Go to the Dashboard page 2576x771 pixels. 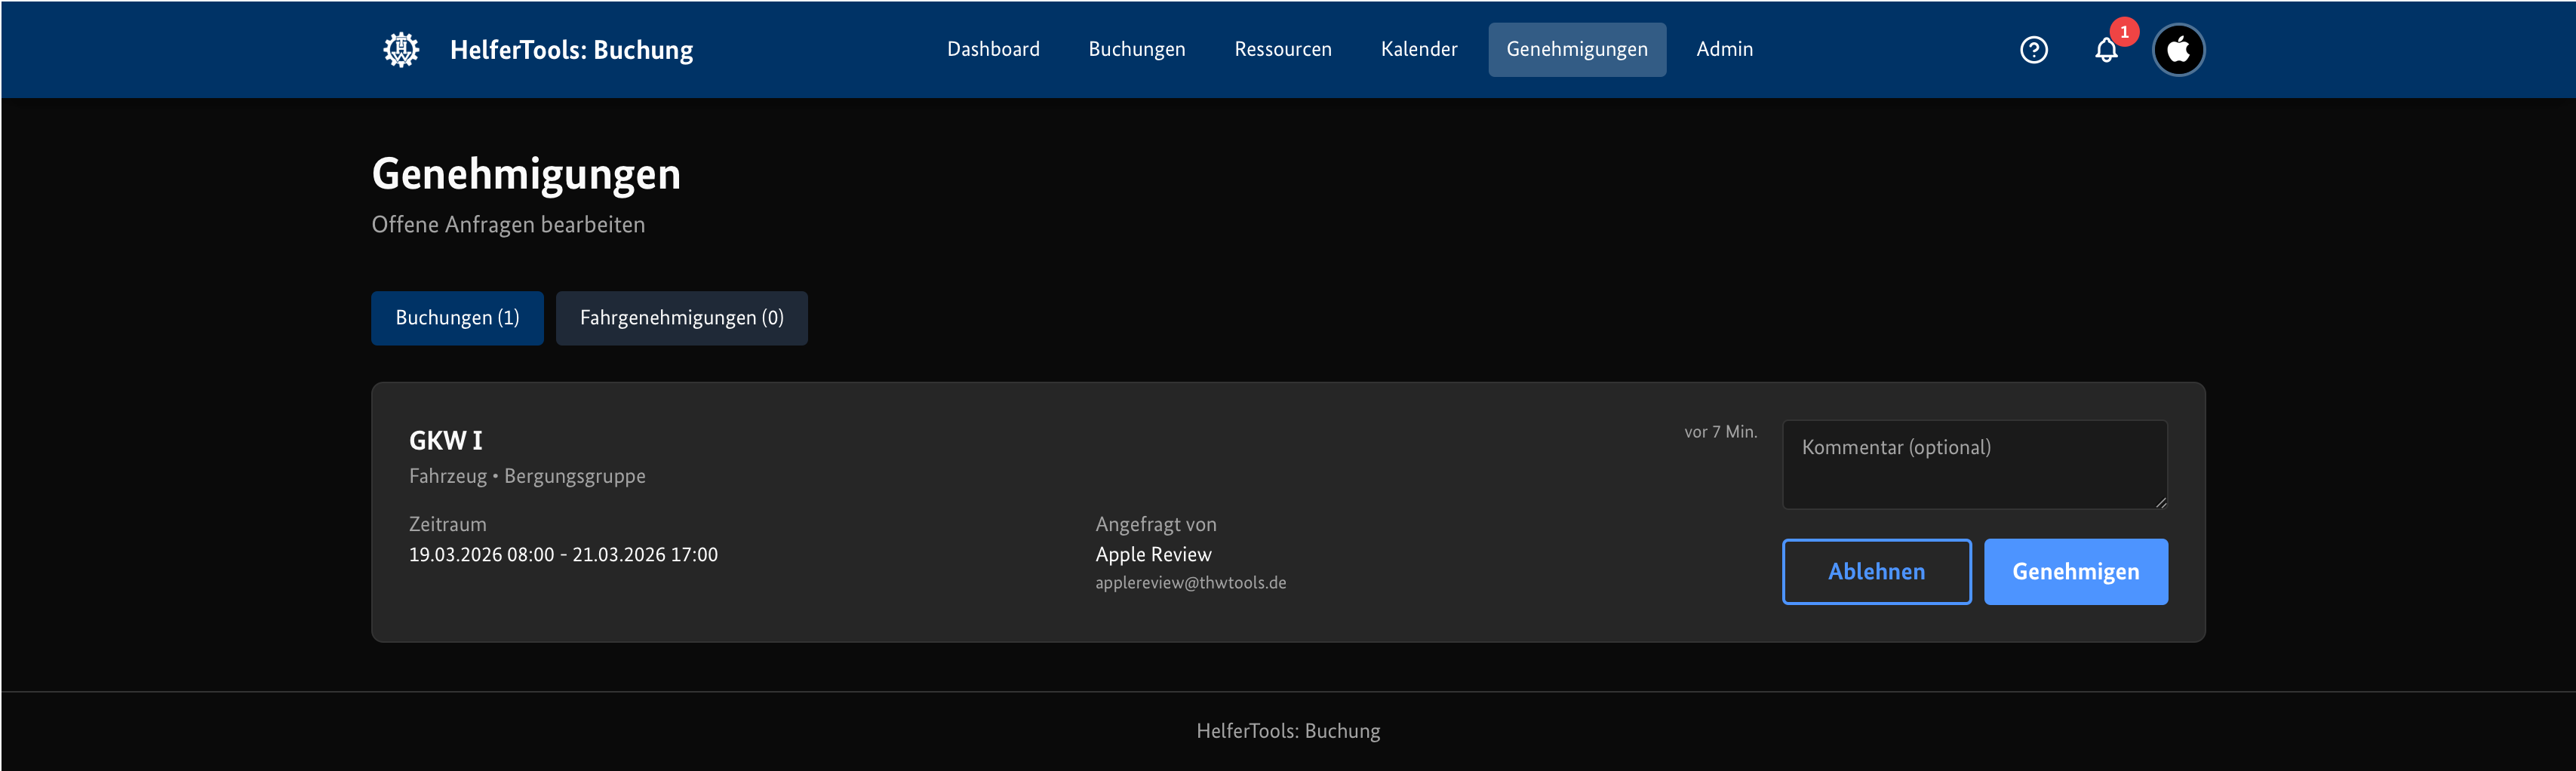click(x=993, y=49)
